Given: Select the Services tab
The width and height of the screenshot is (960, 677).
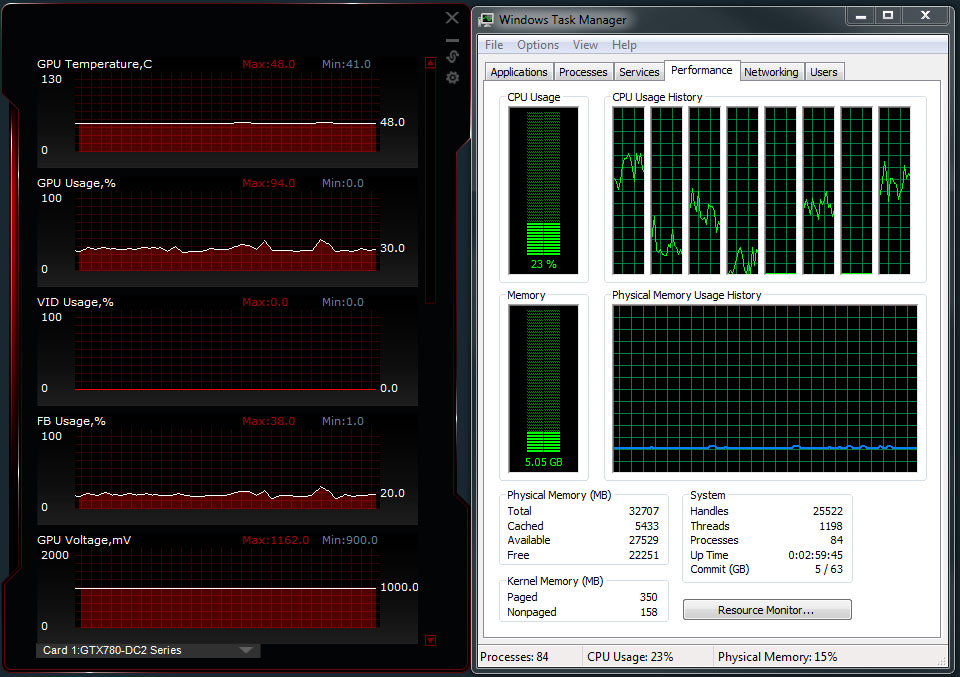Looking at the screenshot, I should (639, 72).
